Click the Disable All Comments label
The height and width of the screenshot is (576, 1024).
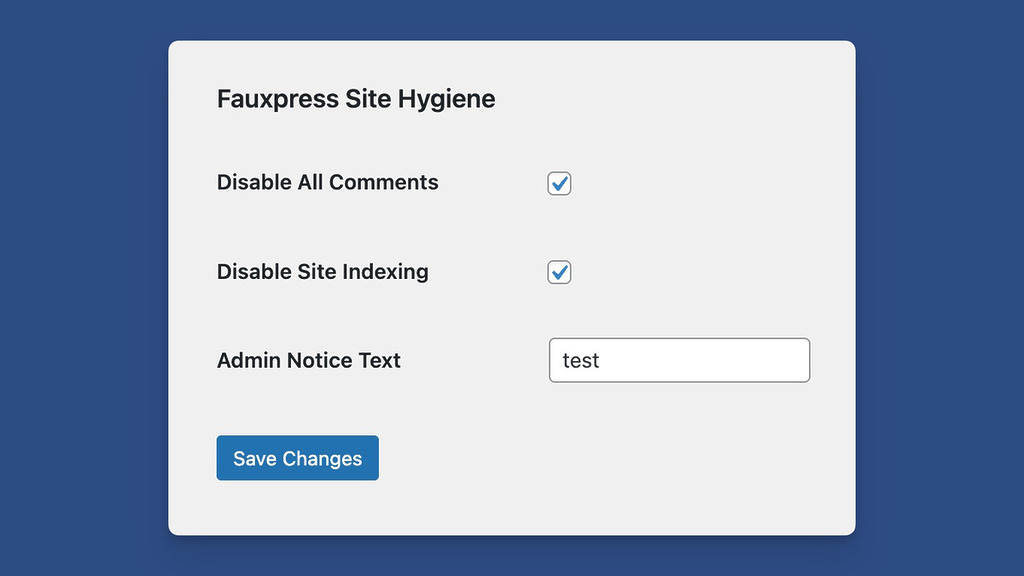[327, 182]
